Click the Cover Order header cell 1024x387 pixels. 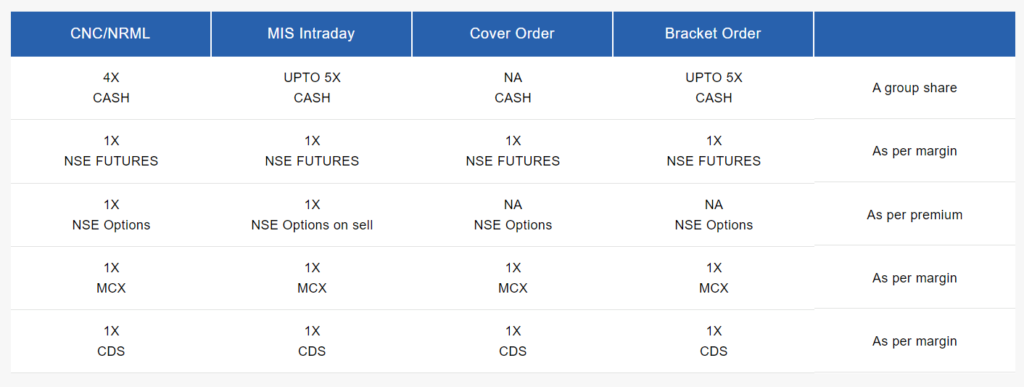click(x=512, y=34)
